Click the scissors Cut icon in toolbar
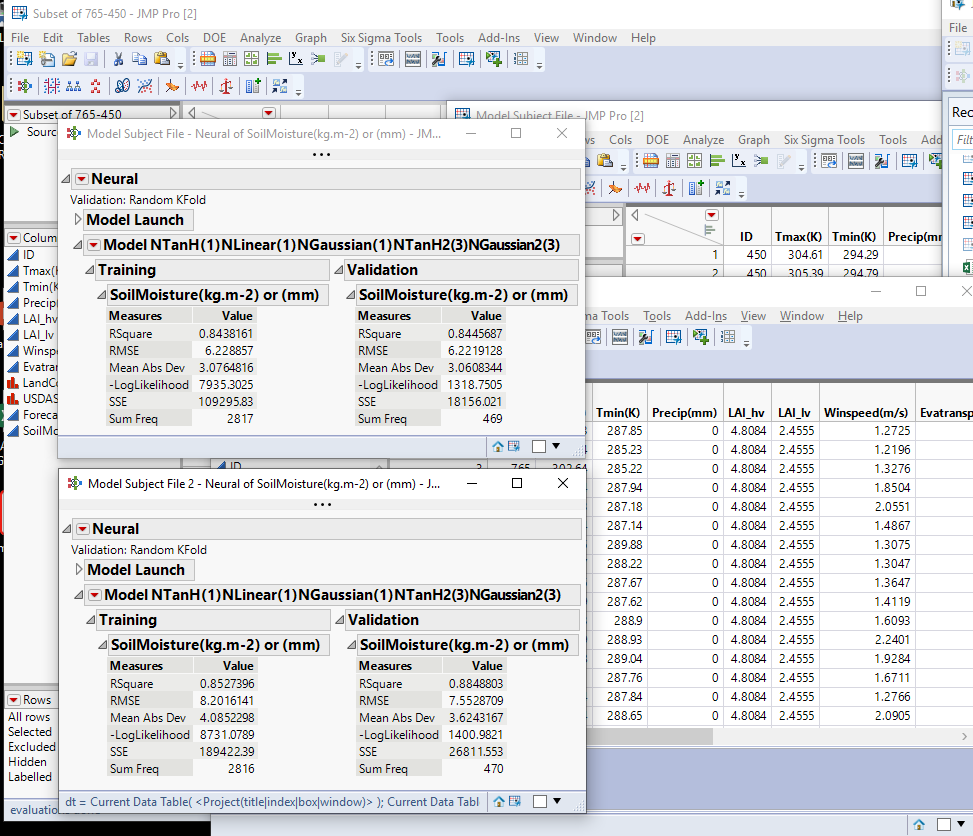This screenshot has height=836, width=973. pos(117,59)
